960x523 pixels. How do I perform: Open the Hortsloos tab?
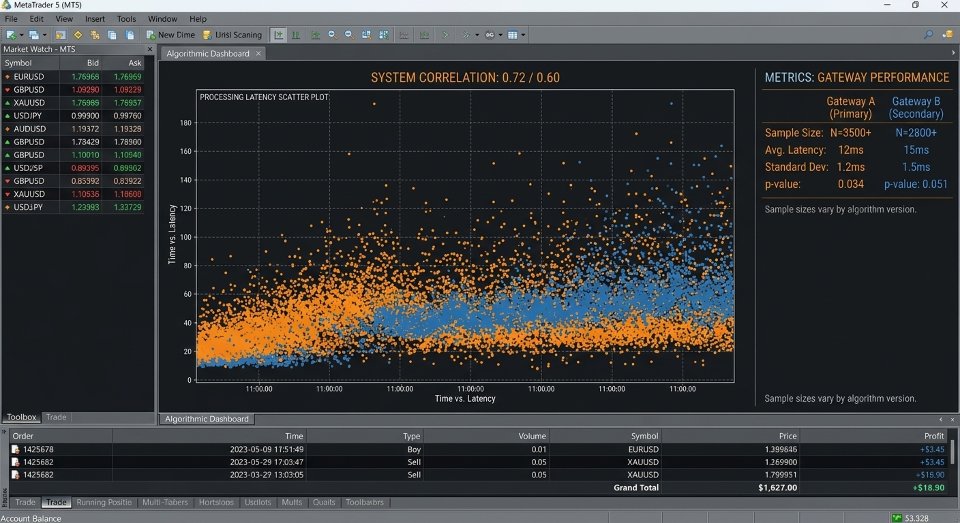point(216,502)
